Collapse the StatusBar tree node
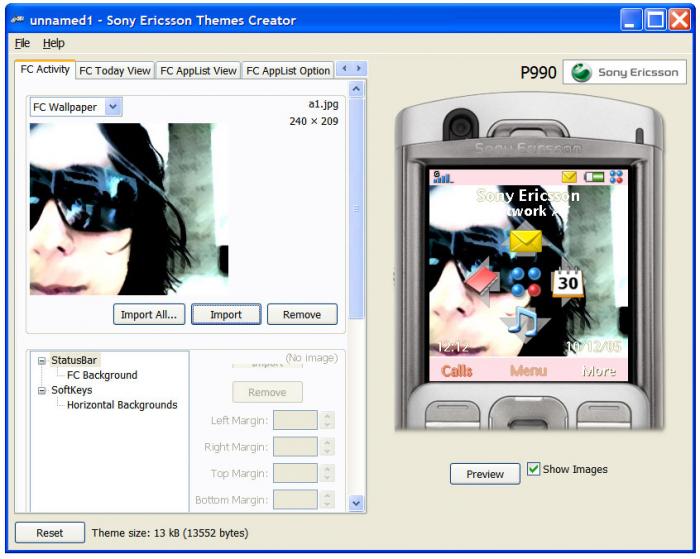700x559 pixels. pyautogui.click(x=41, y=360)
